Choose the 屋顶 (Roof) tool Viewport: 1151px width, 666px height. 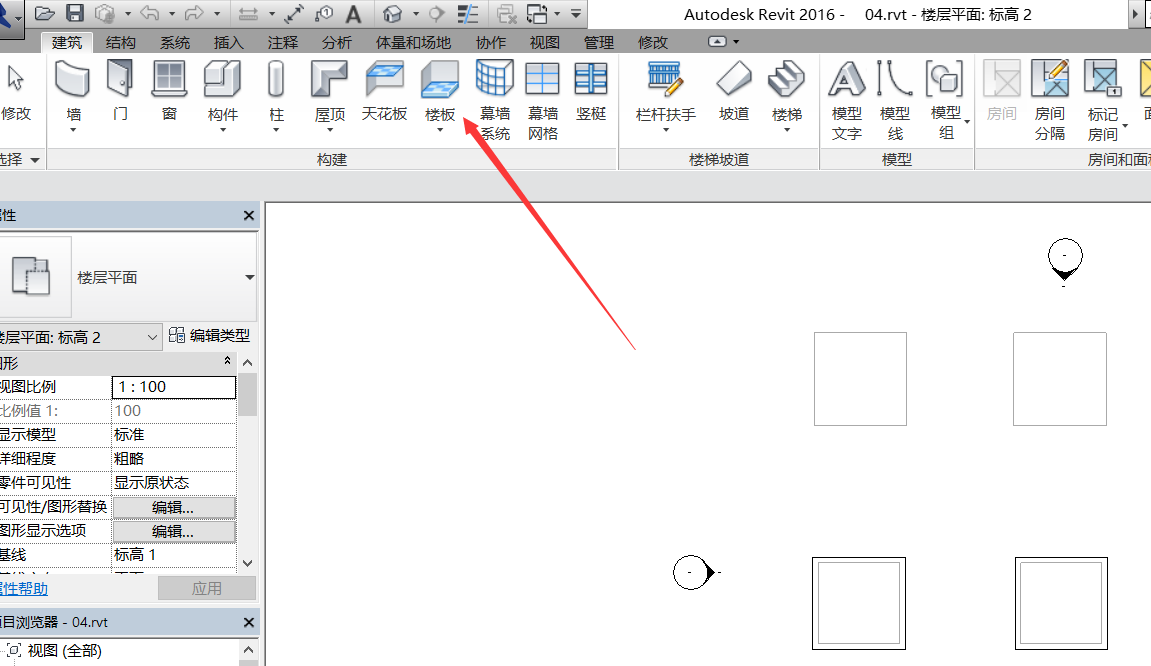(329, 80)
